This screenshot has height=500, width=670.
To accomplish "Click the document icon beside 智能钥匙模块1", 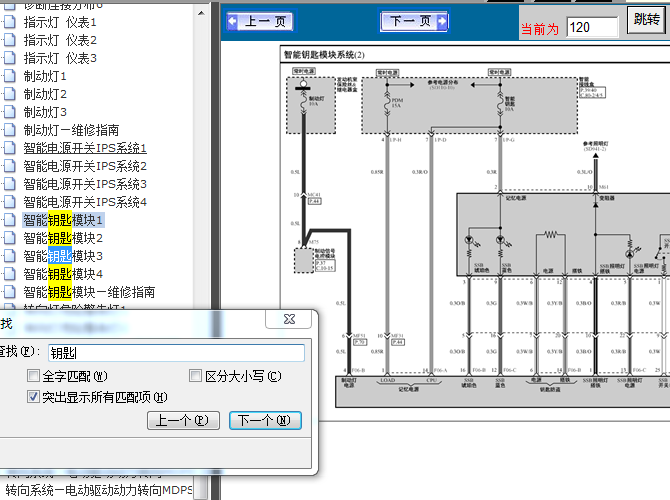I will click(9, 220).
